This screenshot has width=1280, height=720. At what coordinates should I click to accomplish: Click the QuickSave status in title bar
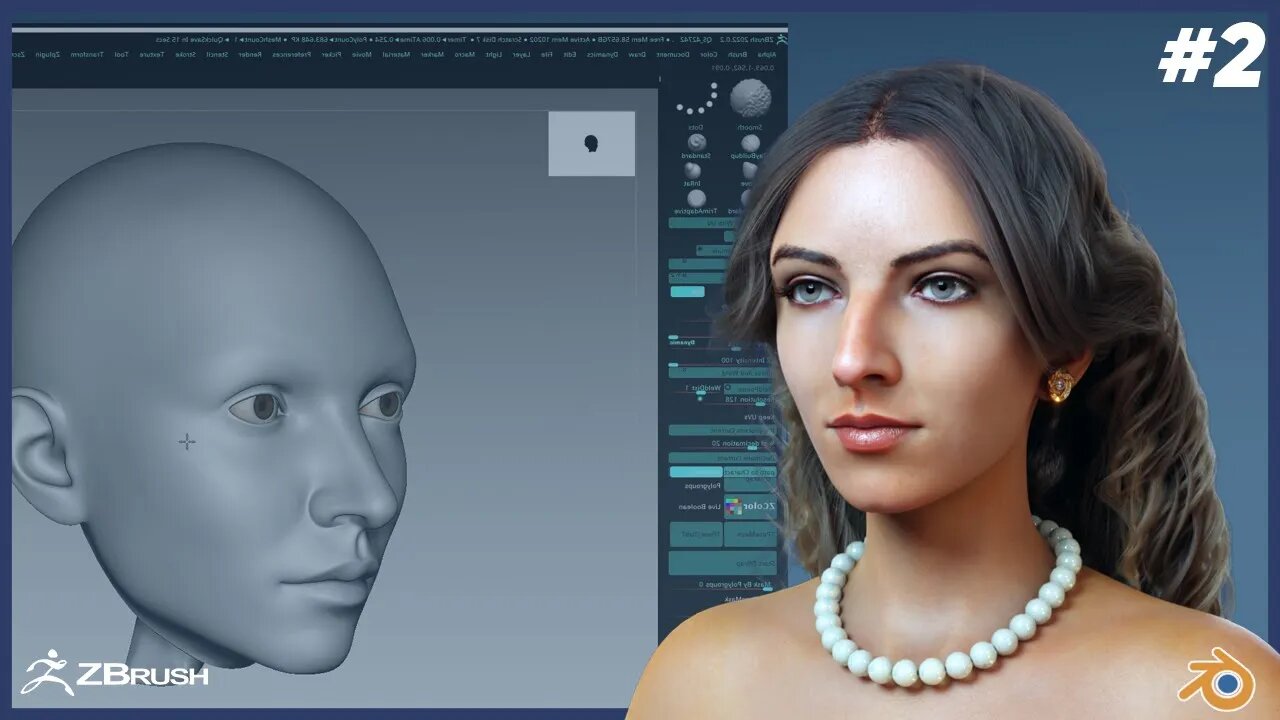pos(190,39)
